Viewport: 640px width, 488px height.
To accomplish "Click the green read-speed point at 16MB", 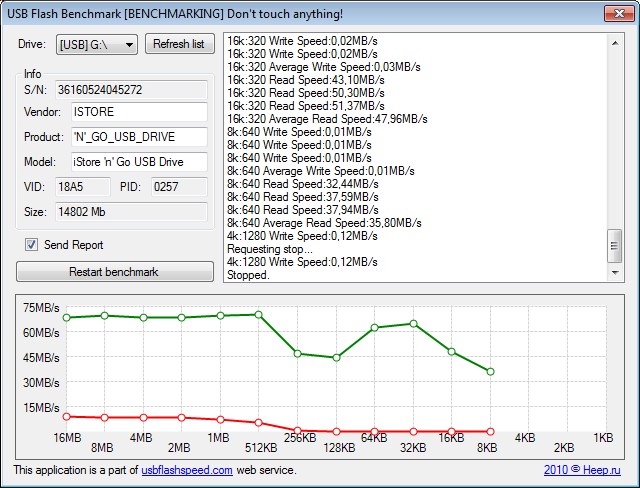I will [x=67, y=318].
